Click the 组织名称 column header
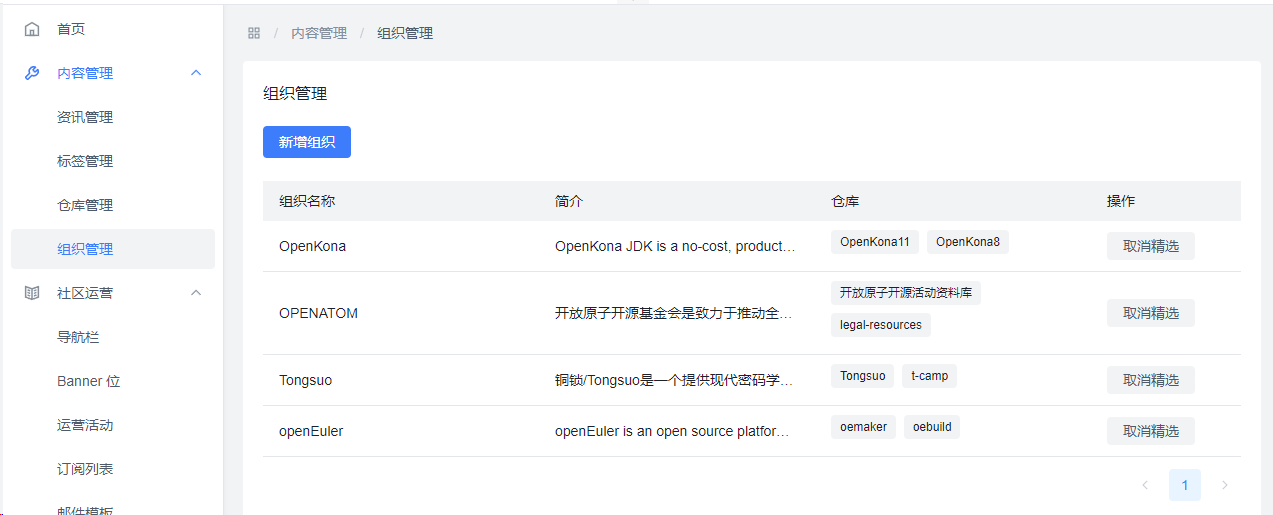Screen dimensions: 1273x515 click(x=307, y=201)
